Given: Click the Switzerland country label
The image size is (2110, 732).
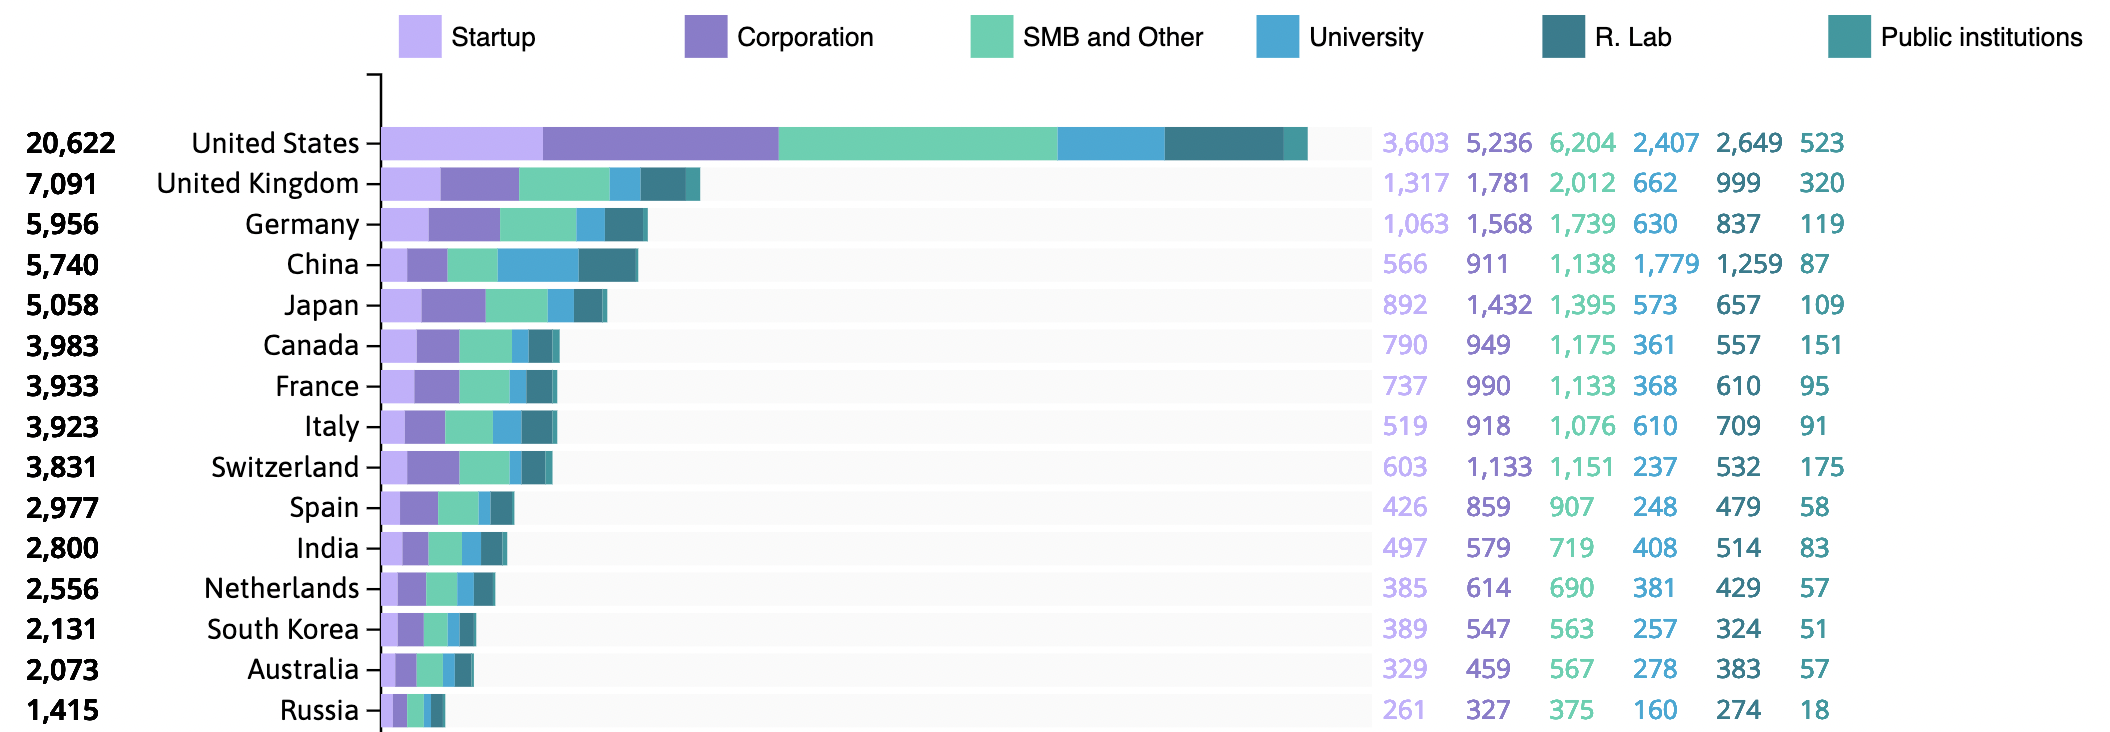Looking at the screenshot, I should tap(285, 467).
